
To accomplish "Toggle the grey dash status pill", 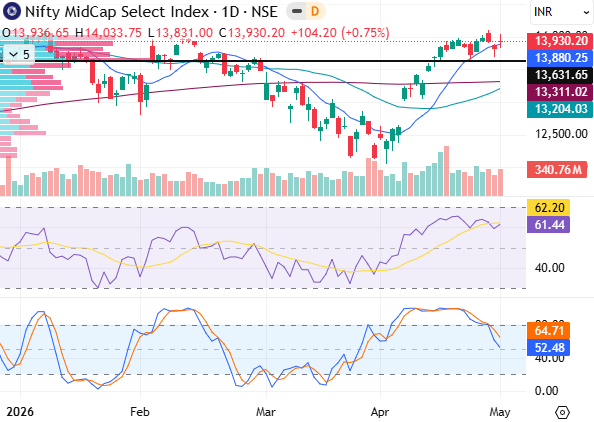I will pyautogui.click(x=297, y=11).
